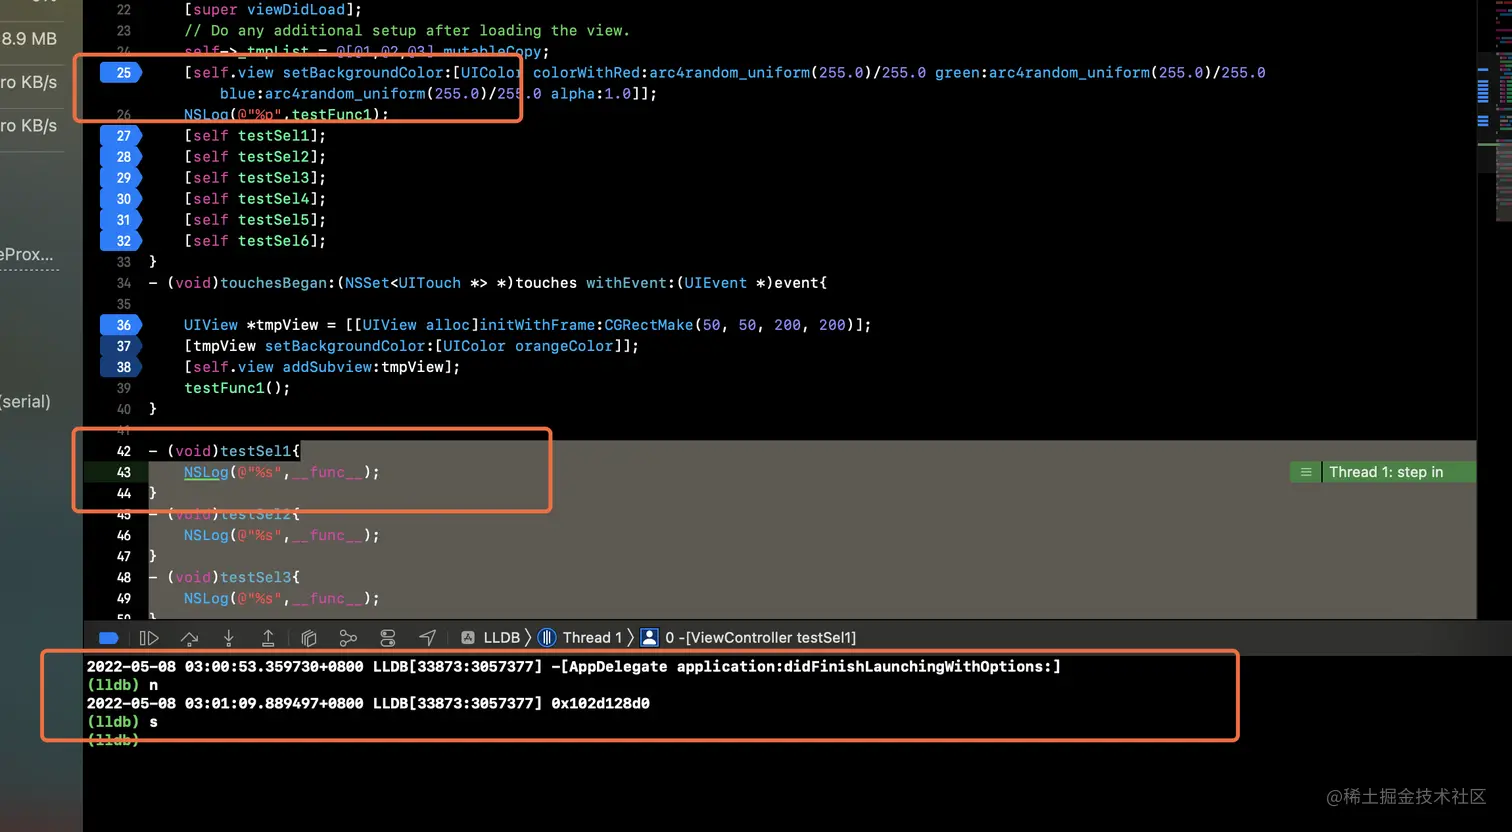The width and height of the screenshot is (1512, 832).
Task: Step into the current function call
Action: tap(229, 638)
